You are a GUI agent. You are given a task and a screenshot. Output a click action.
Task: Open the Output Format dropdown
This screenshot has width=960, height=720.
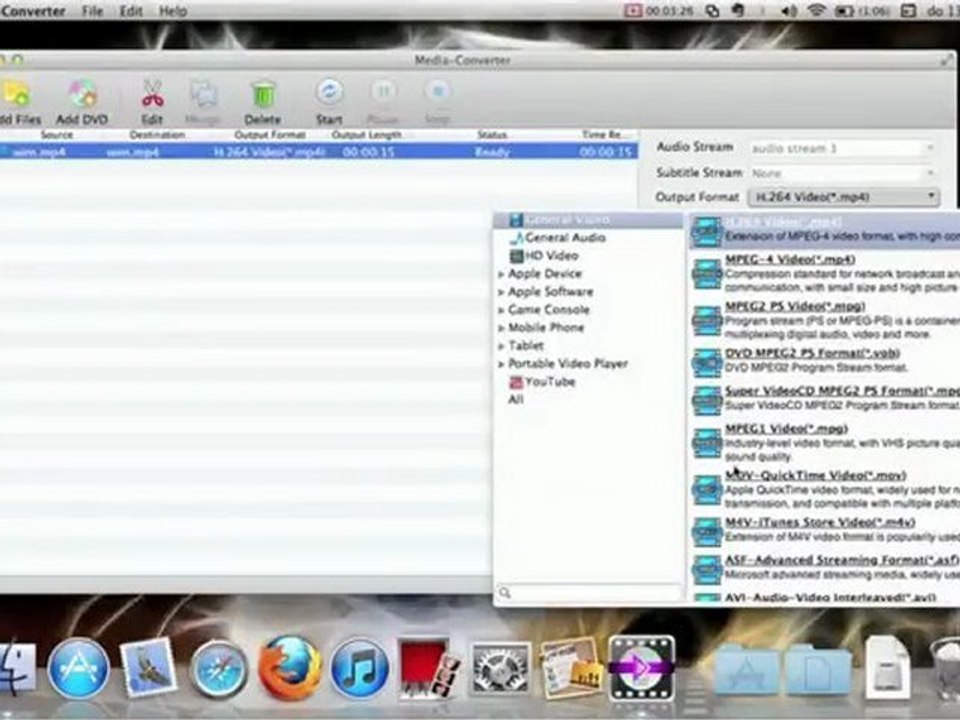tap(843, 197)
